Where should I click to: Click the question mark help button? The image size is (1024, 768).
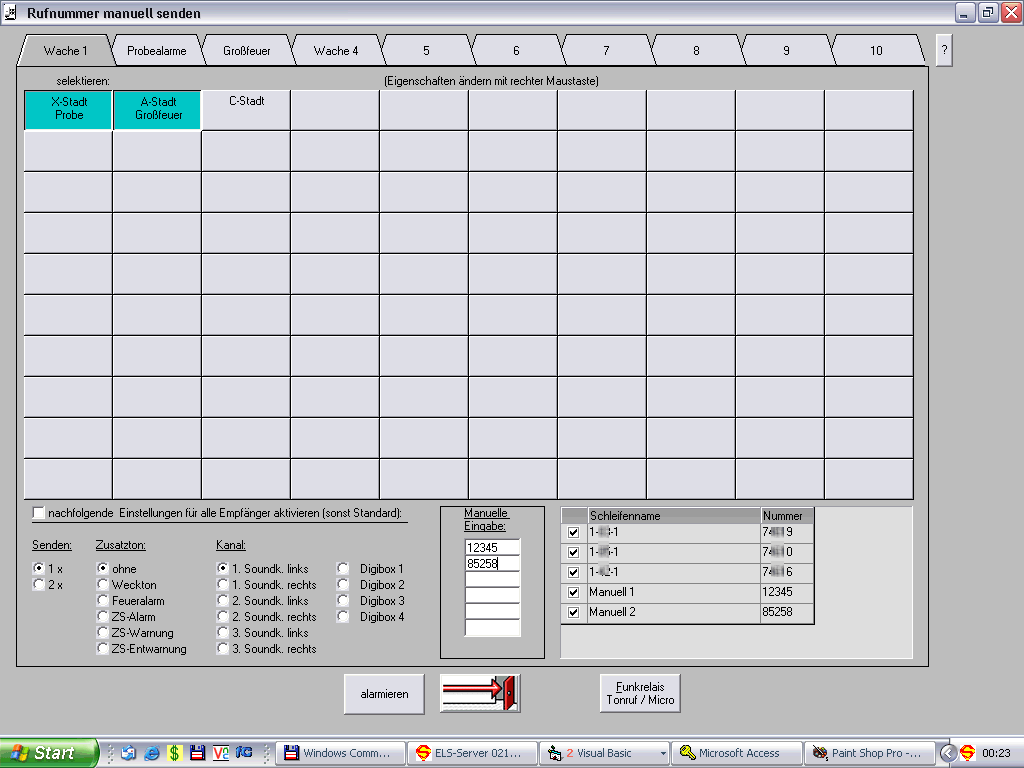click(x=944, y=50)
